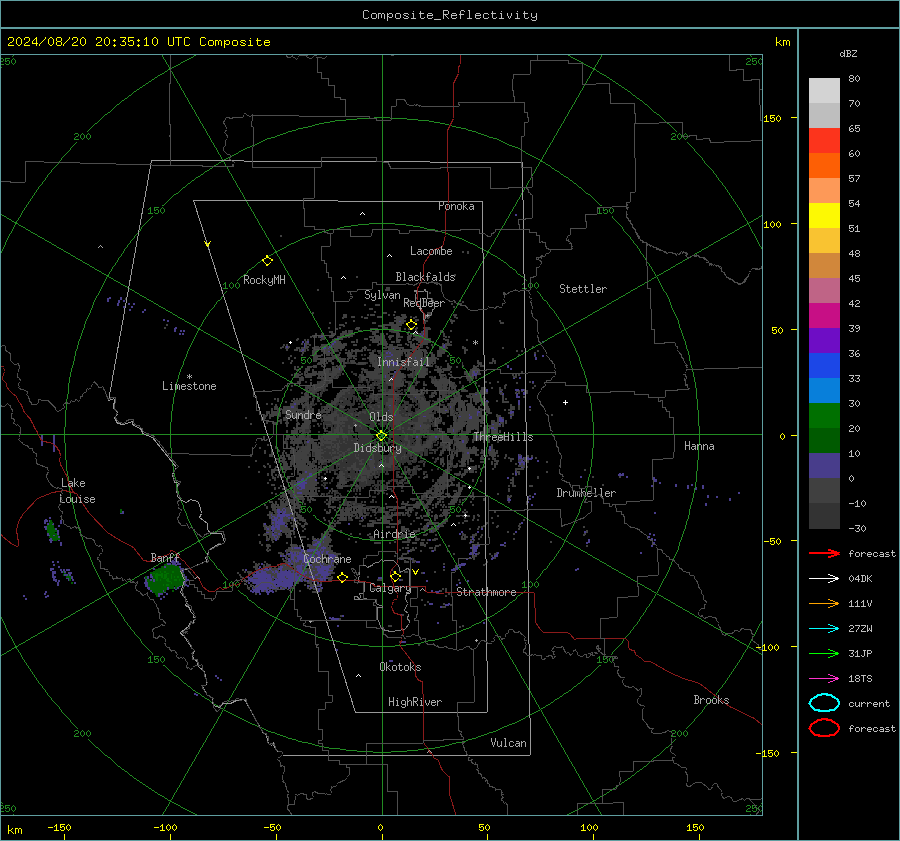
Task: Select the Blackfalds label
Action: [425, 277]
